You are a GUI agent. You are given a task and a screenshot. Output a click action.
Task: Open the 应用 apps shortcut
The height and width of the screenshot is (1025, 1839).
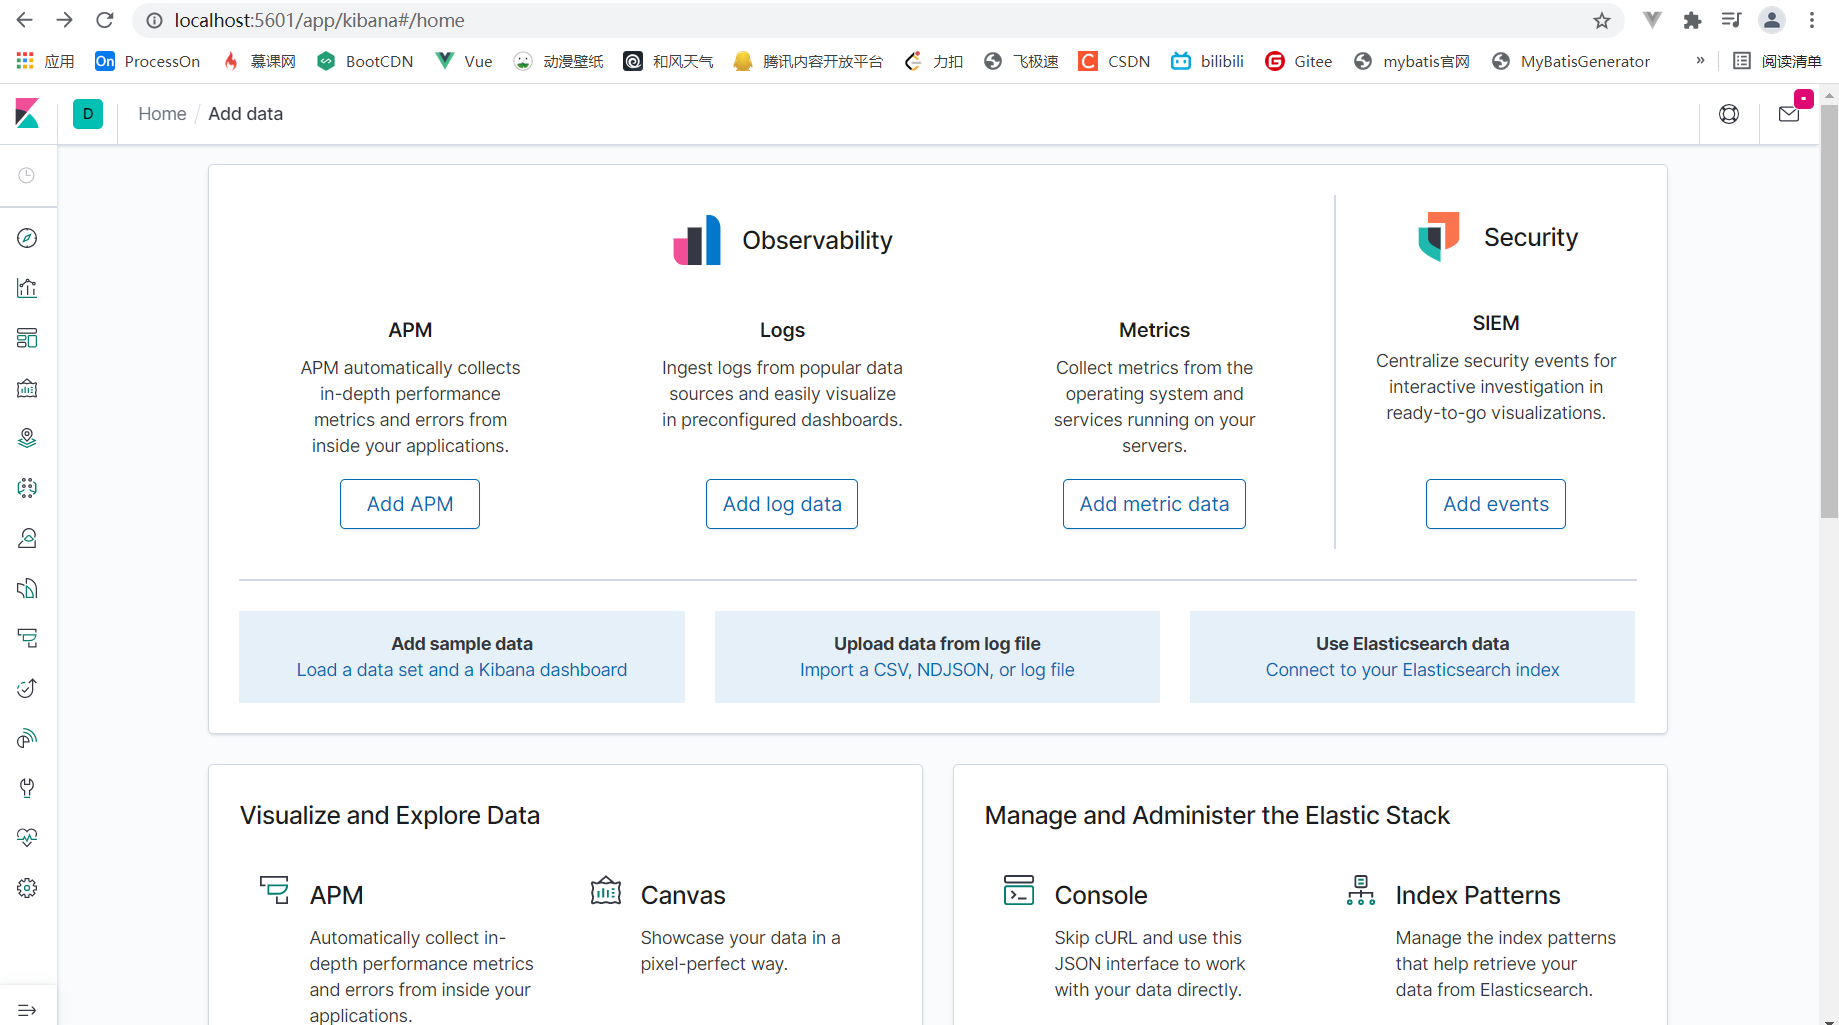(46, 61)
